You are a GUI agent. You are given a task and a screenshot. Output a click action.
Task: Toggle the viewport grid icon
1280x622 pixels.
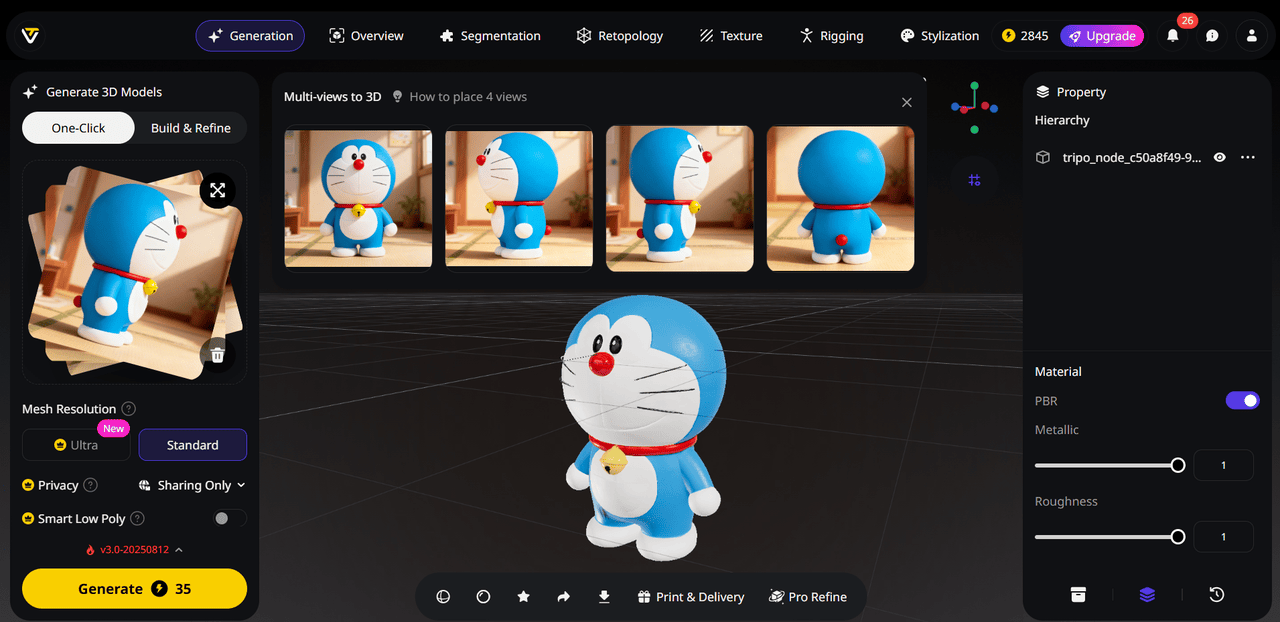pos(974,180)
